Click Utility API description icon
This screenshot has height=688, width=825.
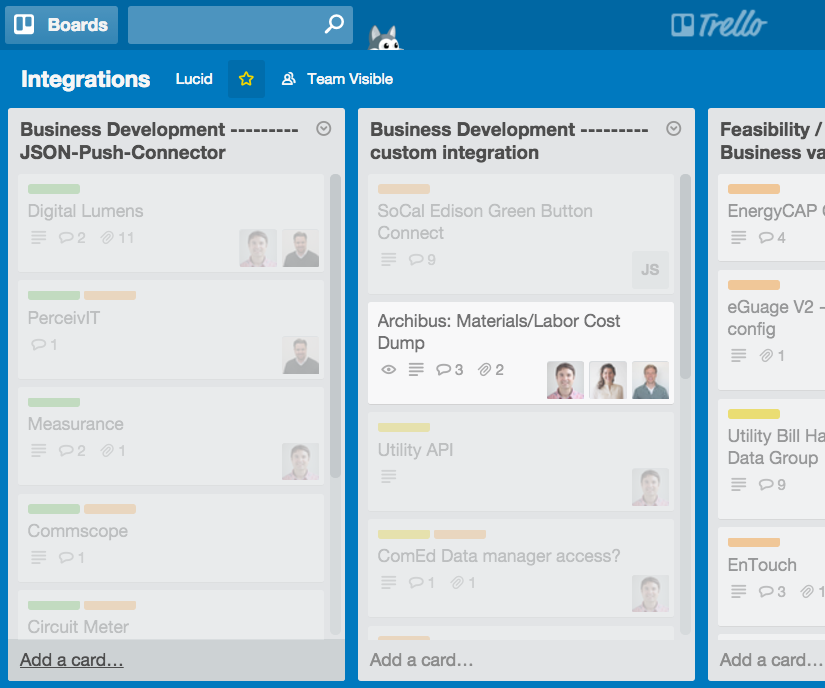tap(388, 477)
